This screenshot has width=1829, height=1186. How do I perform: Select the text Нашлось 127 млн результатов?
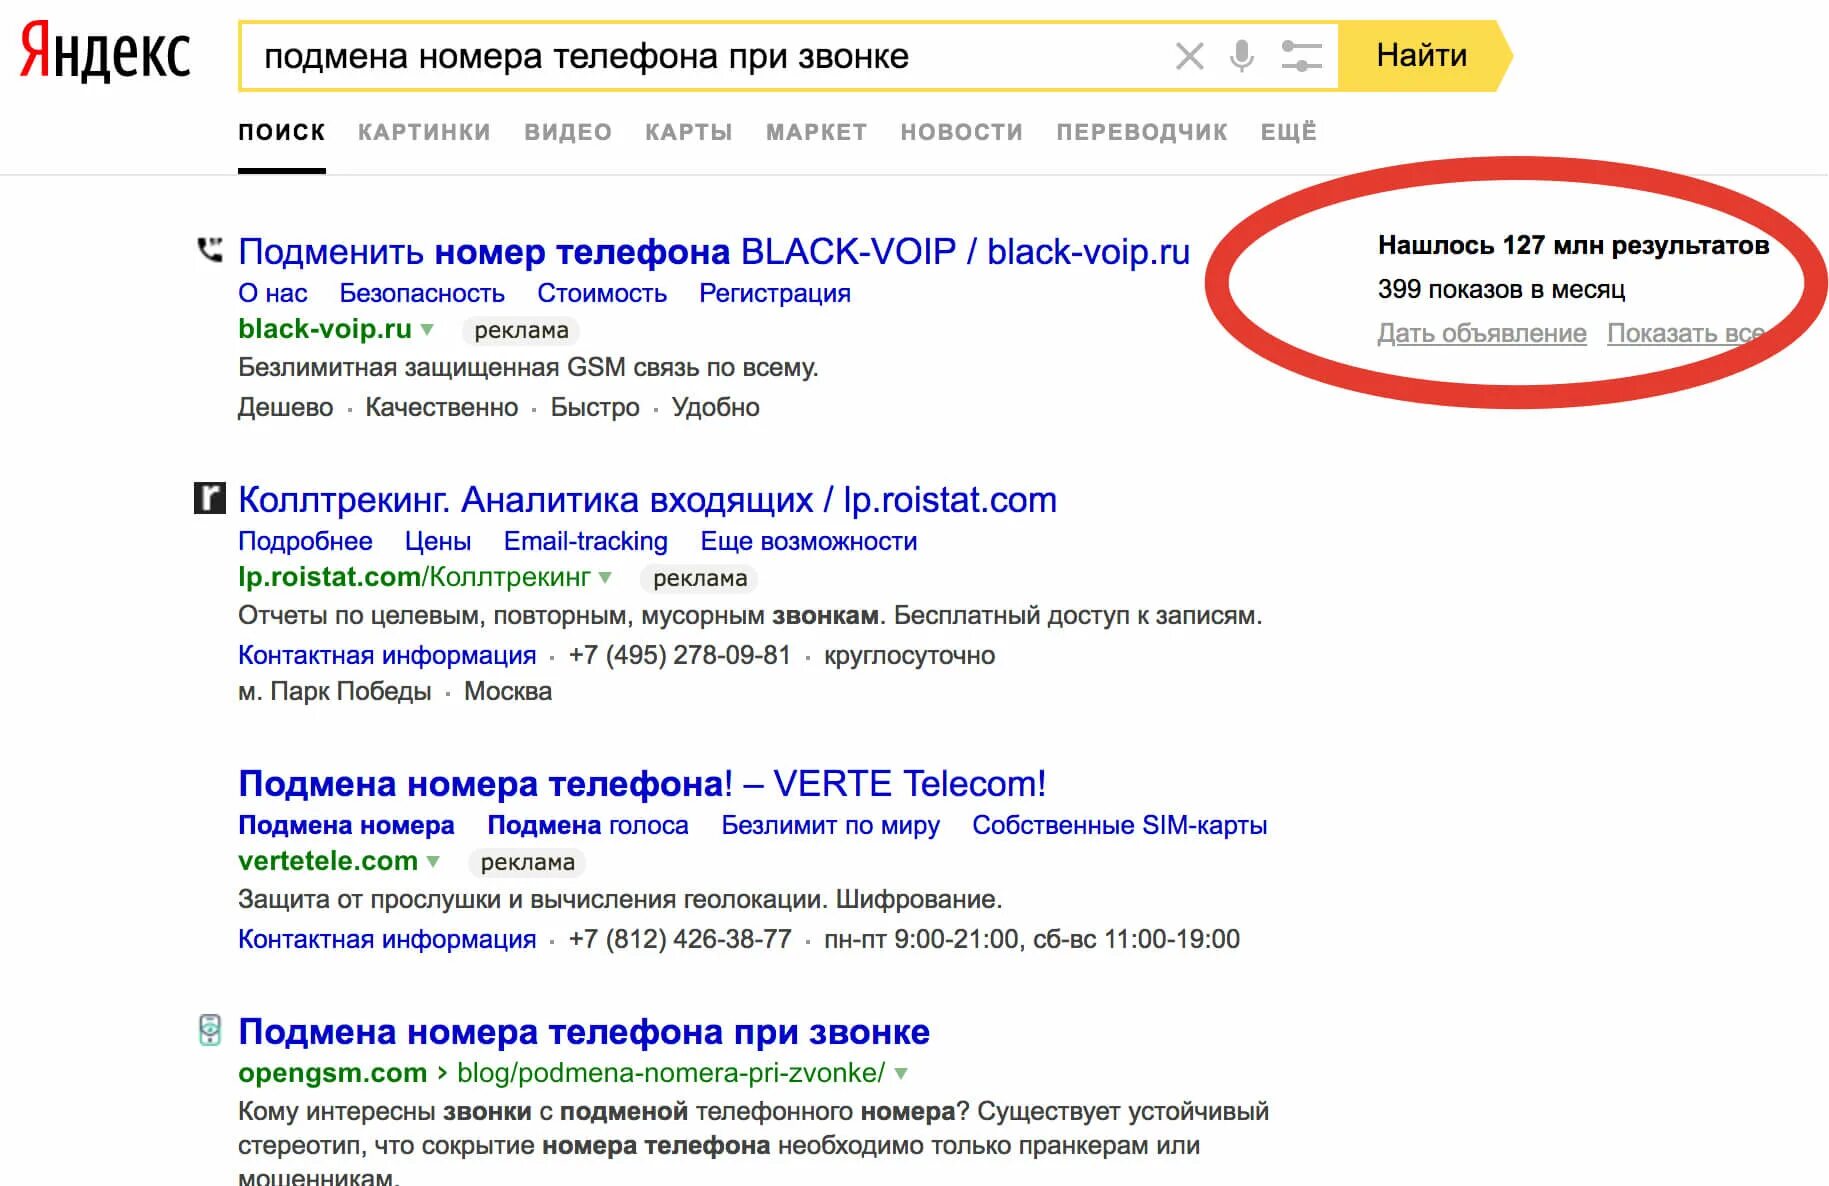(1573, 245)
